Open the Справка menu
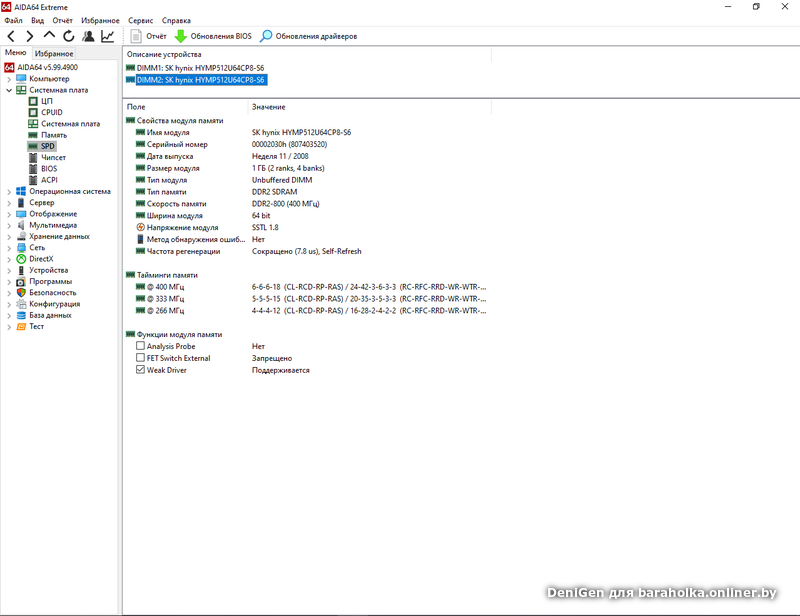800x616 pixels. click(176, 20)
